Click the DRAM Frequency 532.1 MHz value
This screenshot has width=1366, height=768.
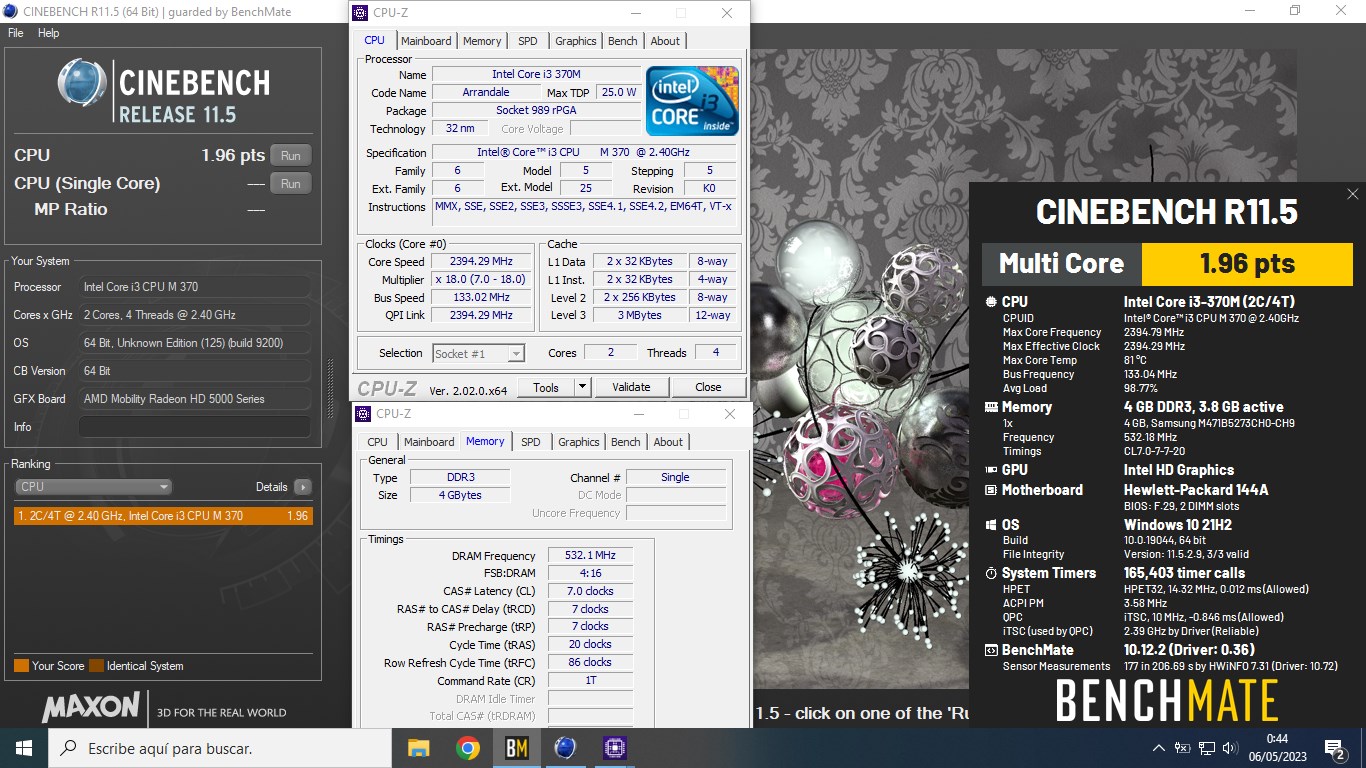pos(590,555)
